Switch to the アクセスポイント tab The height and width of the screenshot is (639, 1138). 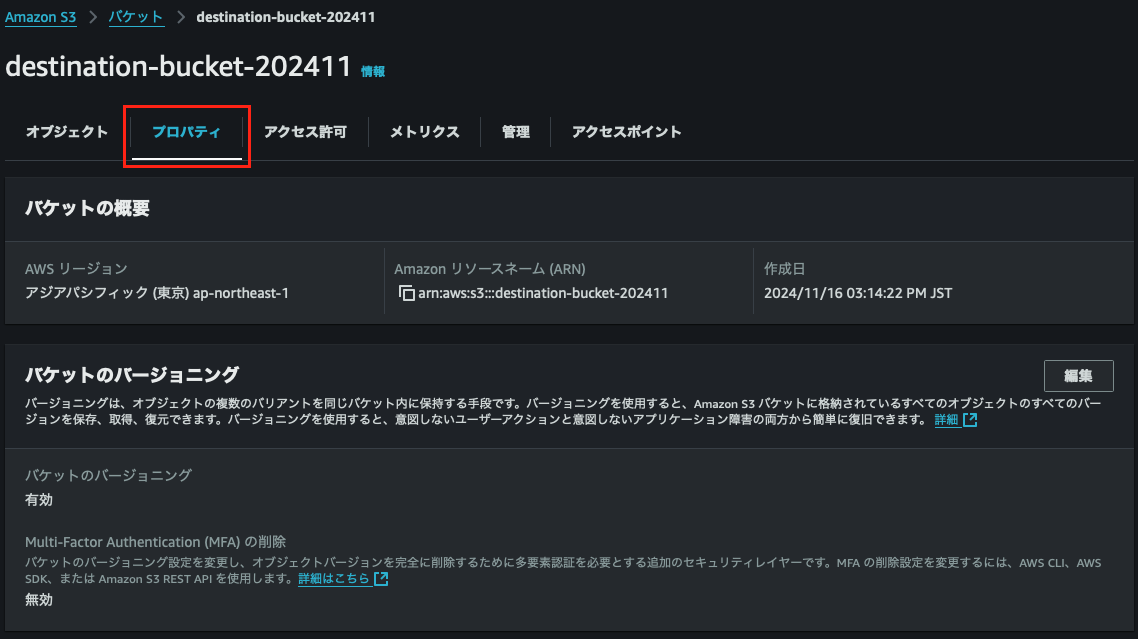(x=626, y=132)
